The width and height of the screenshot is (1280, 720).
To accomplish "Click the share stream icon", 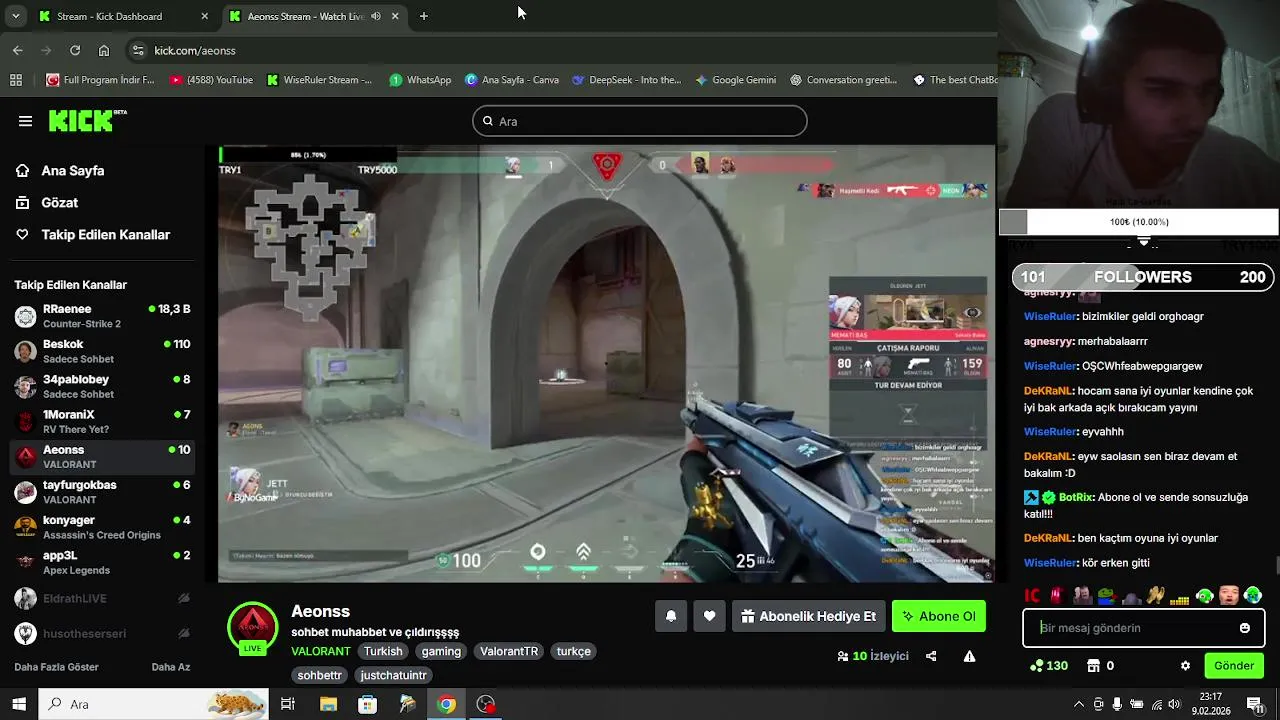I will point(931,656).
